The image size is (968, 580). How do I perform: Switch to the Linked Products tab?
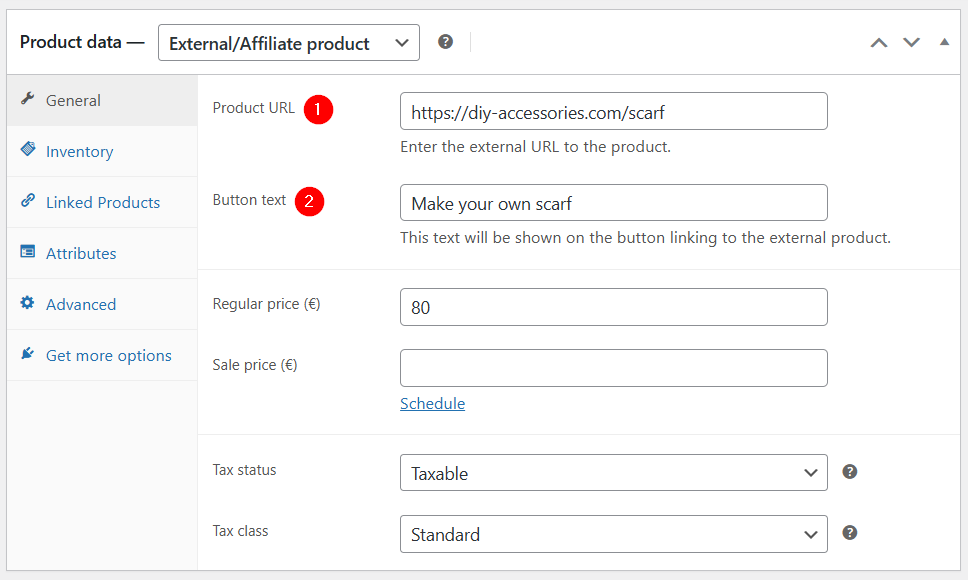point(102,202)
